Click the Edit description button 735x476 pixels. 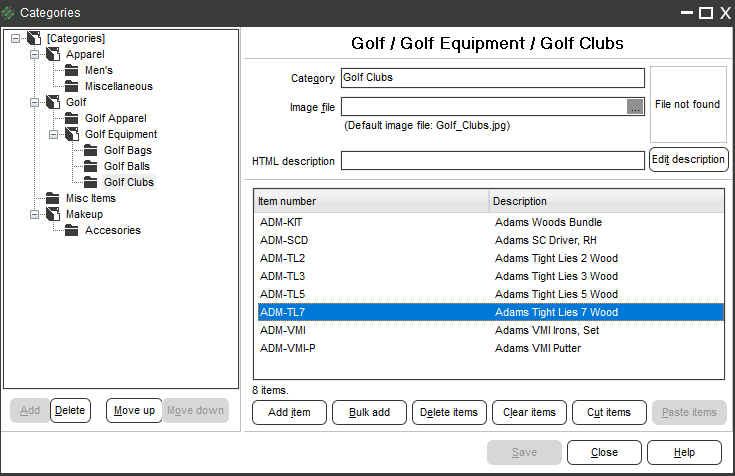(689, 159)
